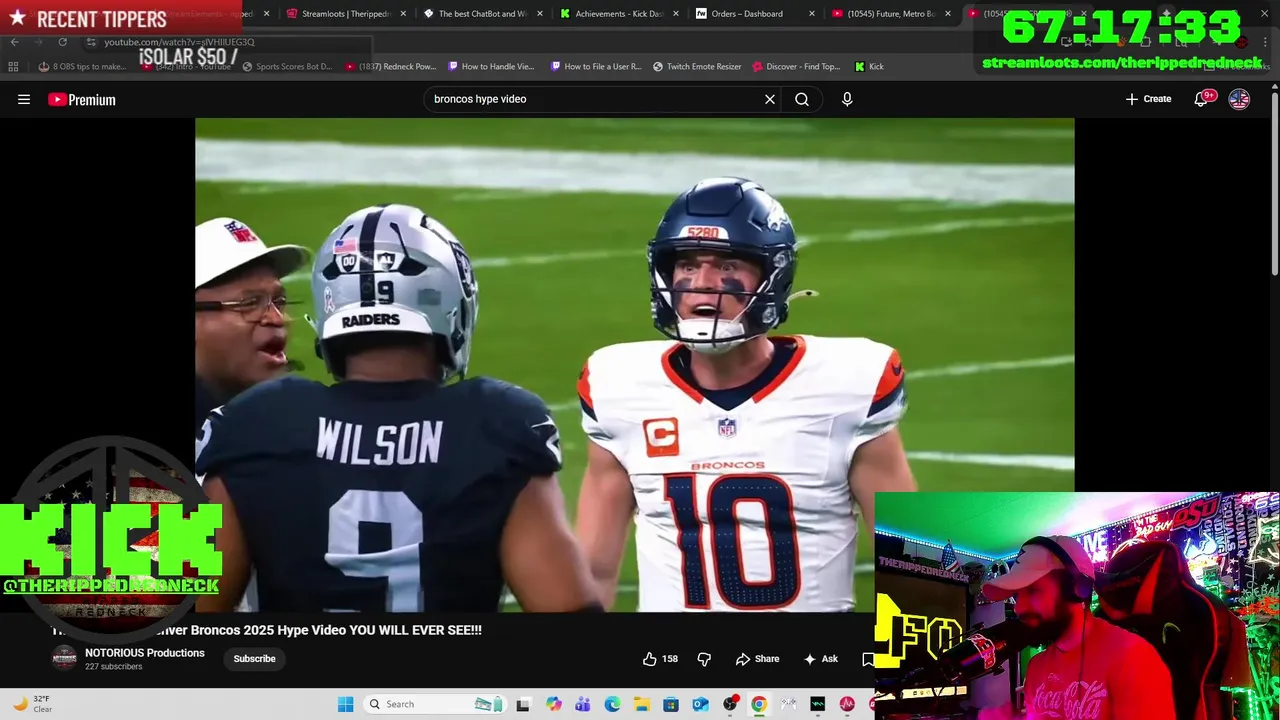The height and width of the screenshot is (720, 1280).
Task: Open the account avatar menu
Action: pos(1239,99)
